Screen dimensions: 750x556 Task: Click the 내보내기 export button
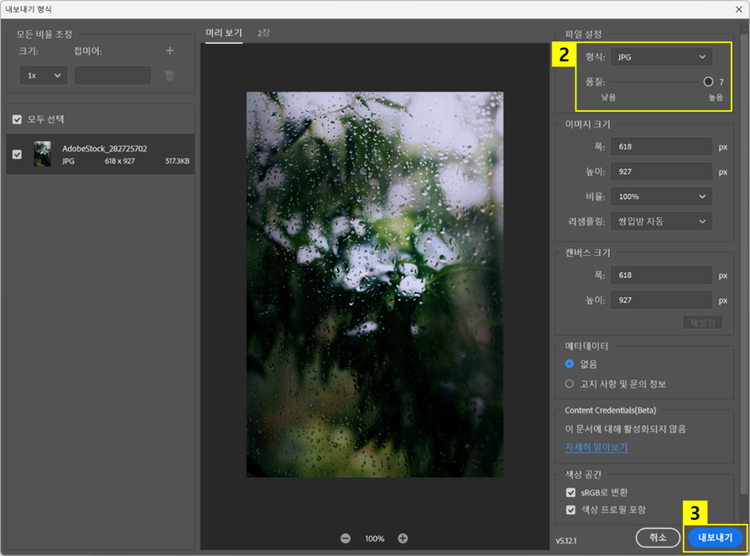click(715, 538)
